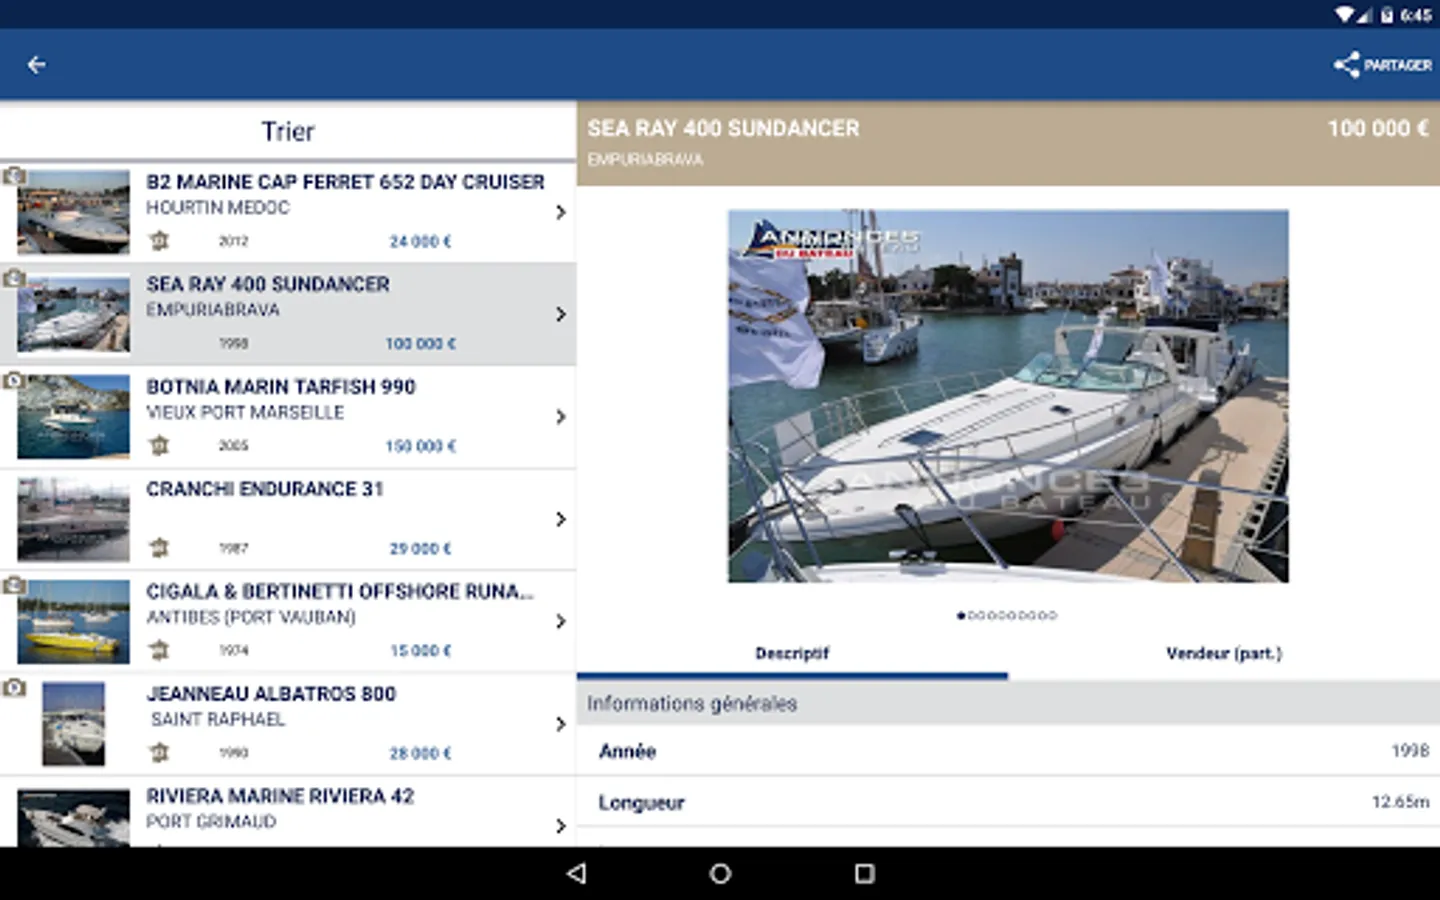Open Cigala & Bertinetti Offshore chevron
The image size is (1440, 900).
pyautogui.click(x=560, y=621)
